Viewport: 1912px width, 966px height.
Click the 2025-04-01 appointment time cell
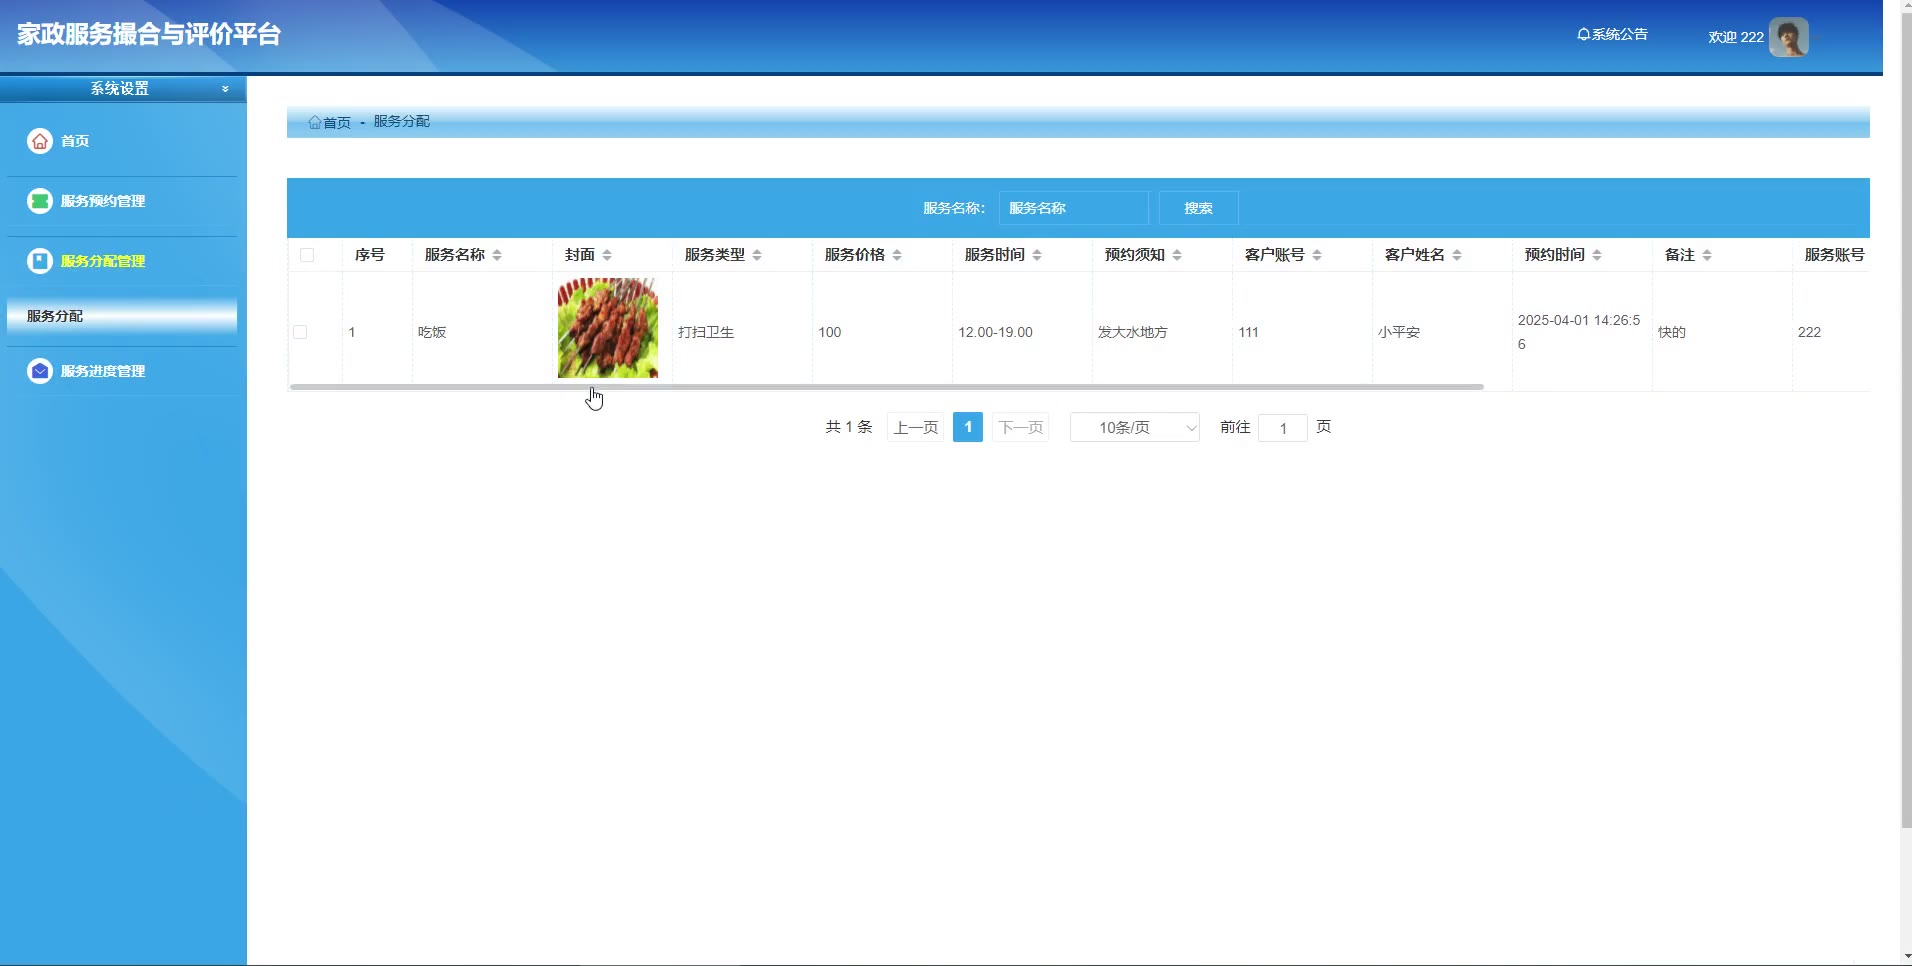(x=1579, y=332)
